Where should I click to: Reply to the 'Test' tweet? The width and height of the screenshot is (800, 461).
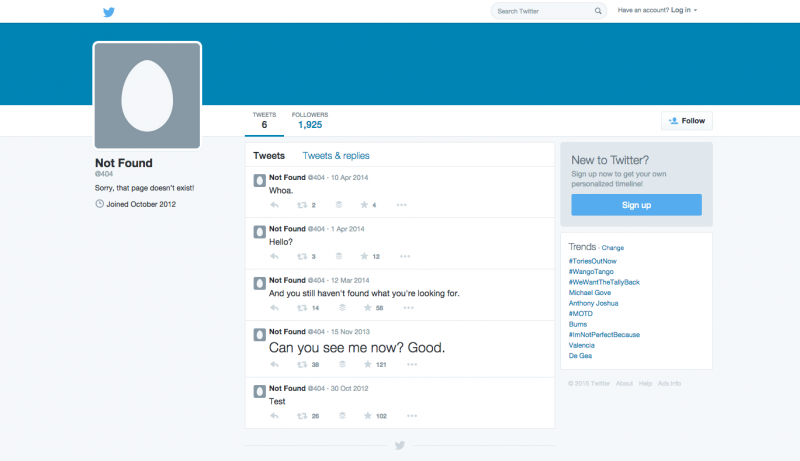(x=274, y=416)
